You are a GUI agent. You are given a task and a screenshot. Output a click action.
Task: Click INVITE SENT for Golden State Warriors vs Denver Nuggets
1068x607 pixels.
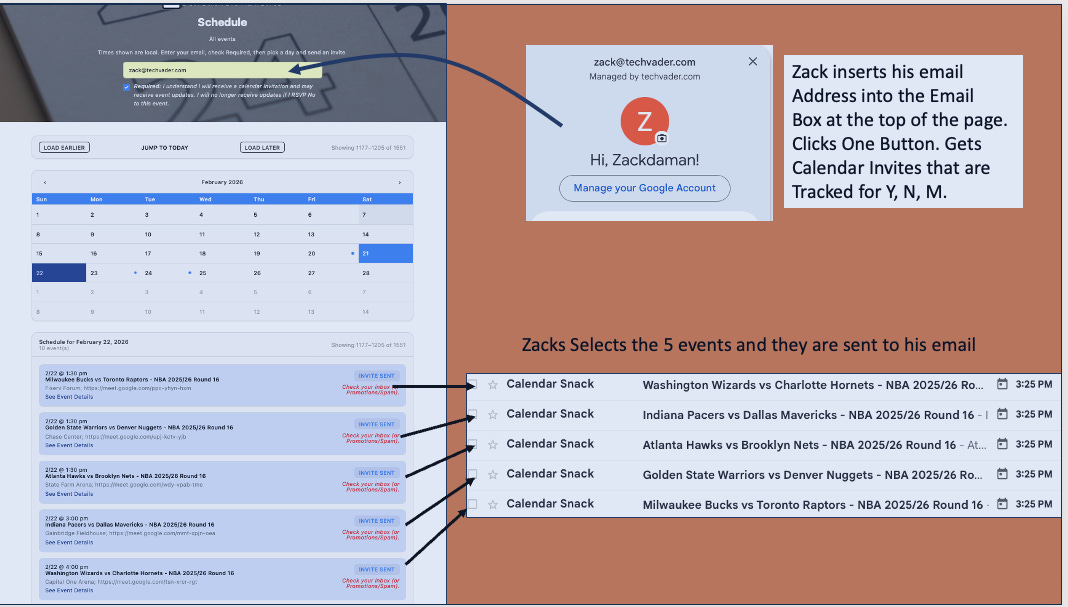click(377, 424)
